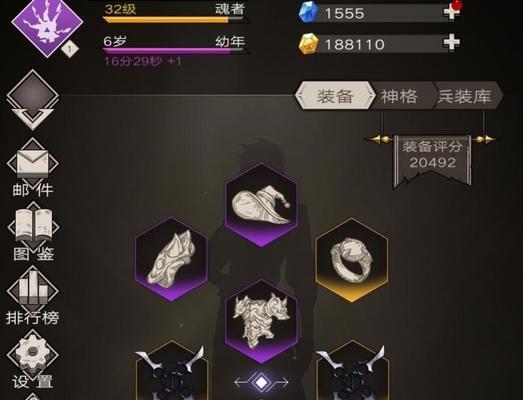Click the locked bottom-left chained slot

coord(171,372)
